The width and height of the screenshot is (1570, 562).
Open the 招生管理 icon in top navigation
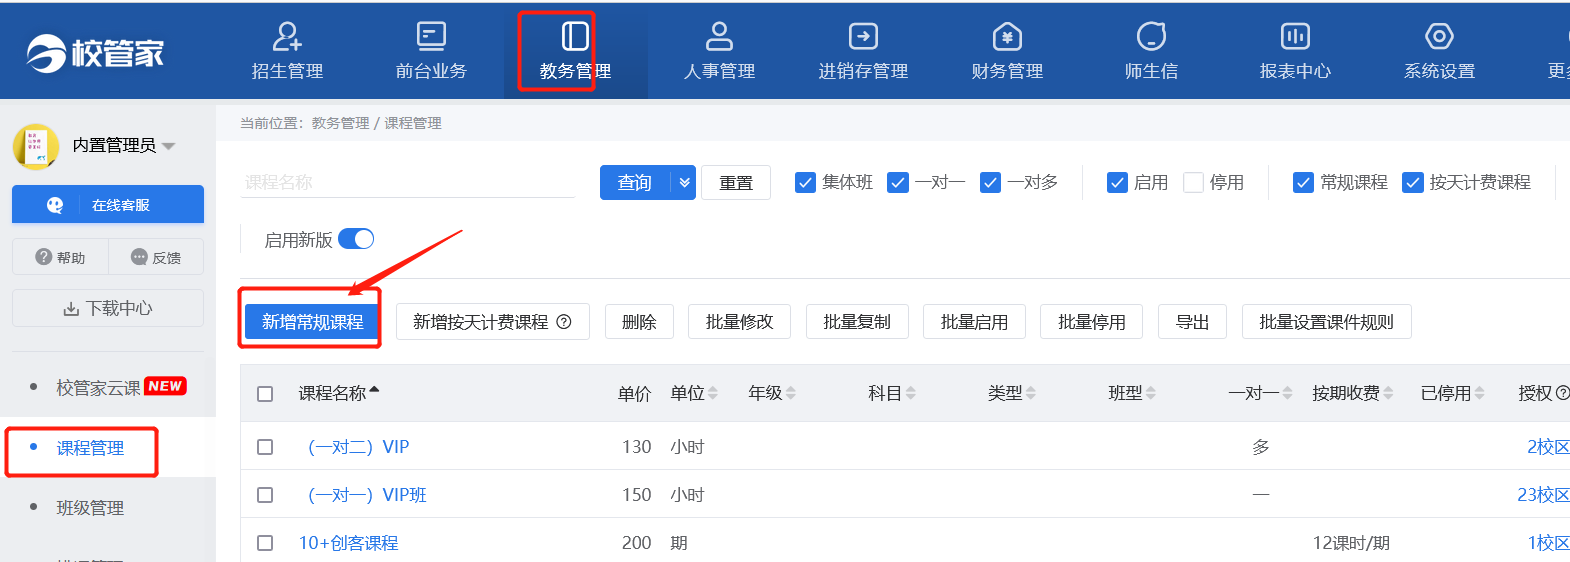287,37
